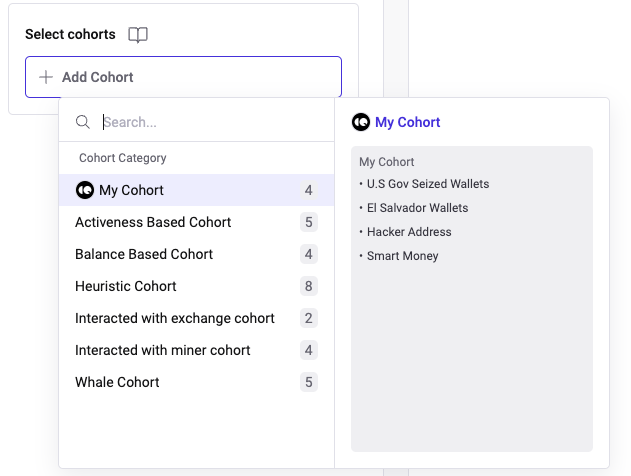Click the count badge showing 8
This screenshot has width=631, height=476.
pyautogui.click(x=309, y=286)
